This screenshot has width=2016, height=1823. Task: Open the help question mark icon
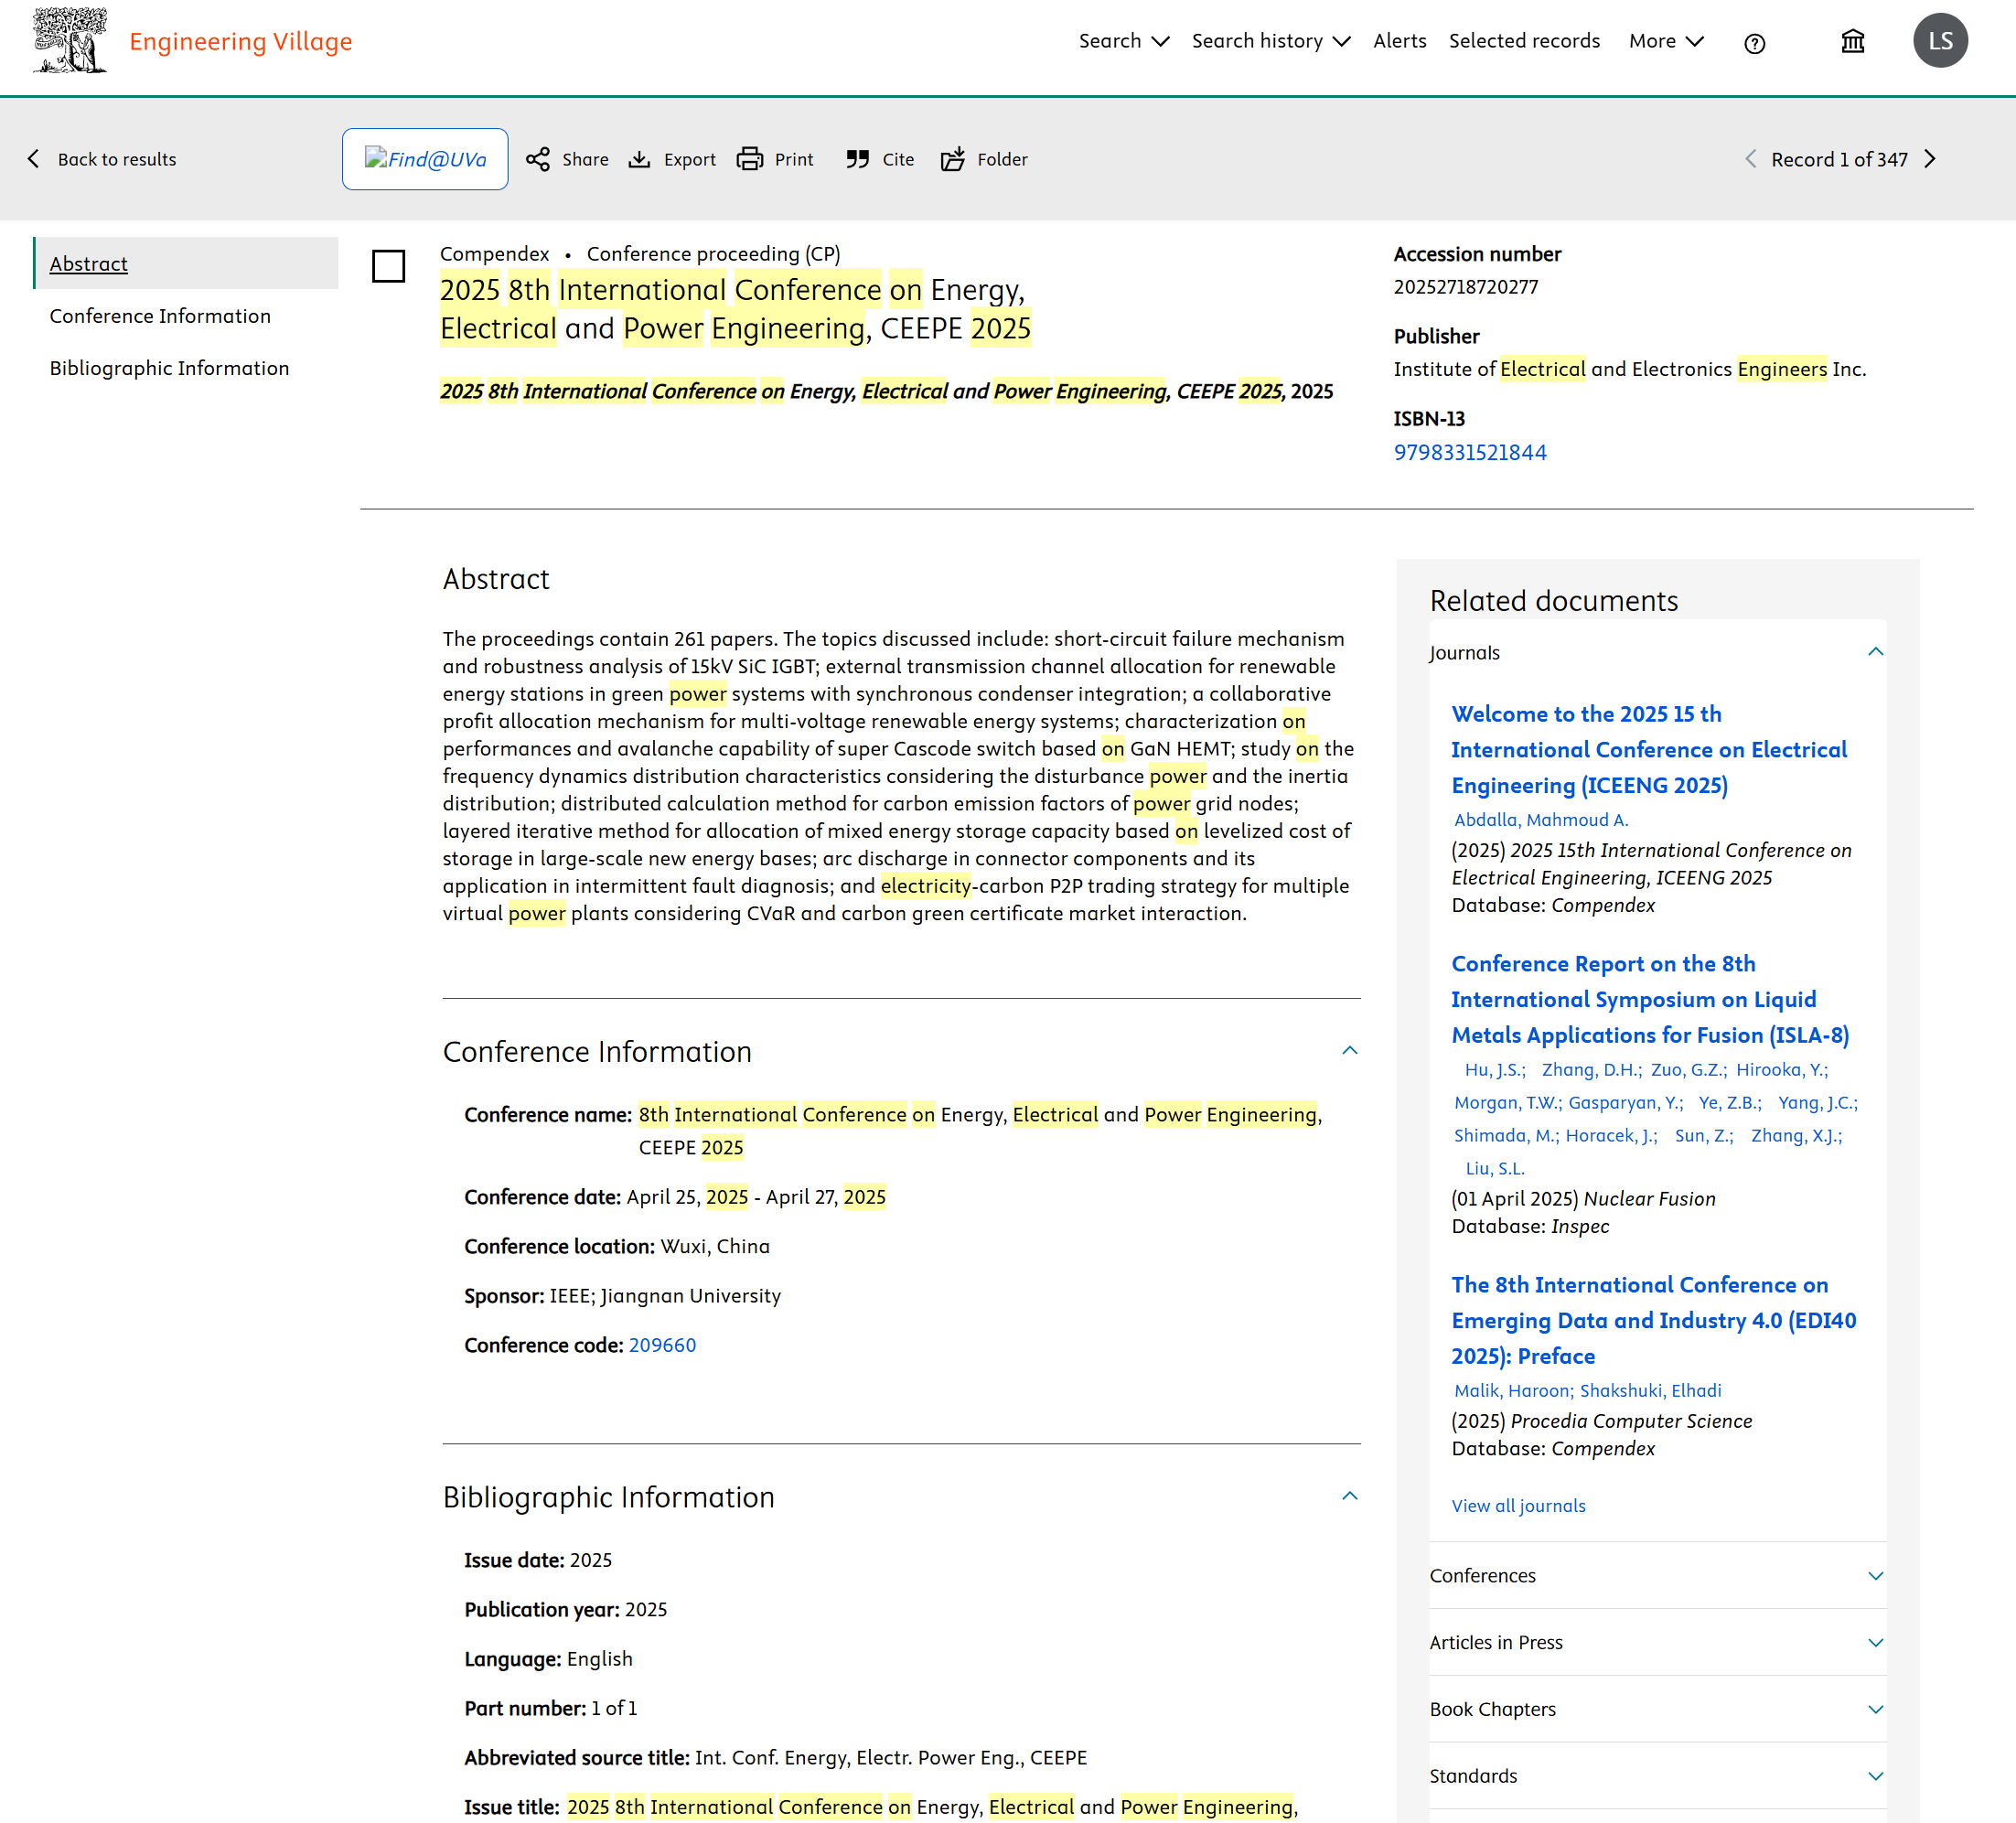[x=1754, y=43]
